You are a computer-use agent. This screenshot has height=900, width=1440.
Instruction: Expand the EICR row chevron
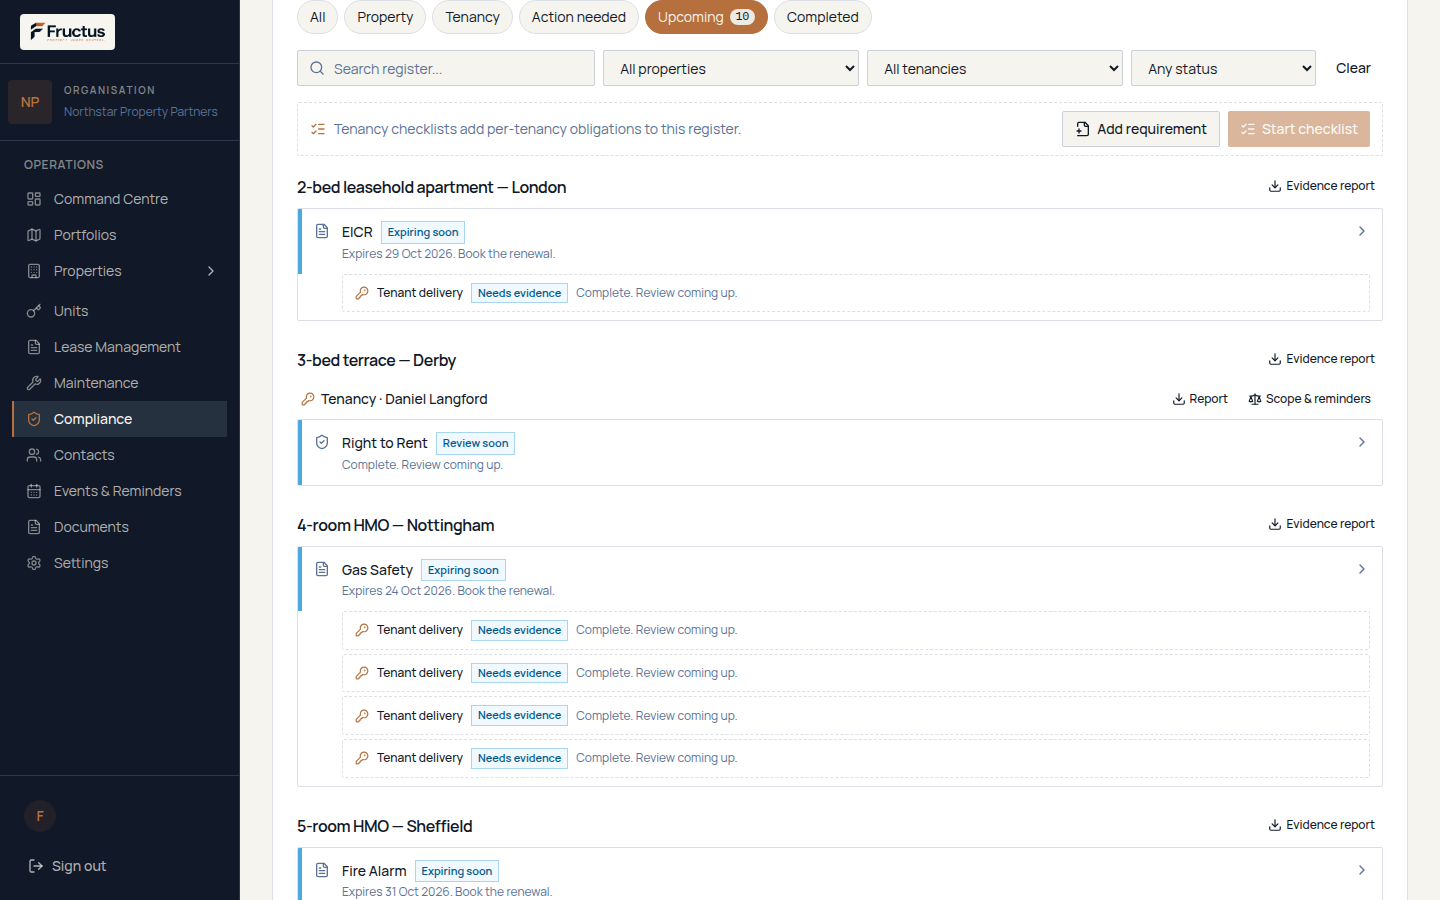(x=1362, y=231)
